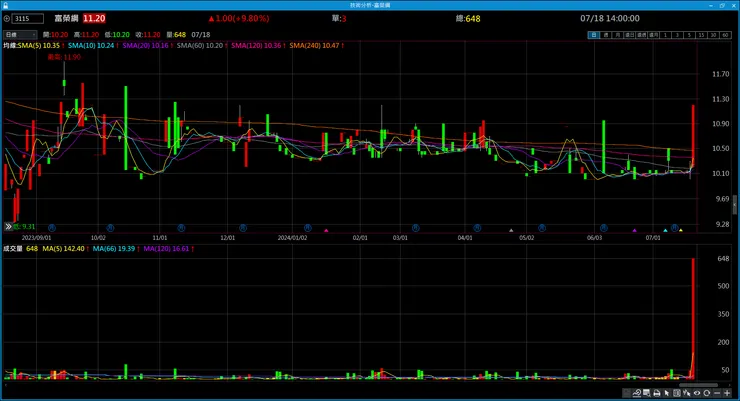
Task: Switch to the 60-minute chart tab
Action: coord(725,35)
